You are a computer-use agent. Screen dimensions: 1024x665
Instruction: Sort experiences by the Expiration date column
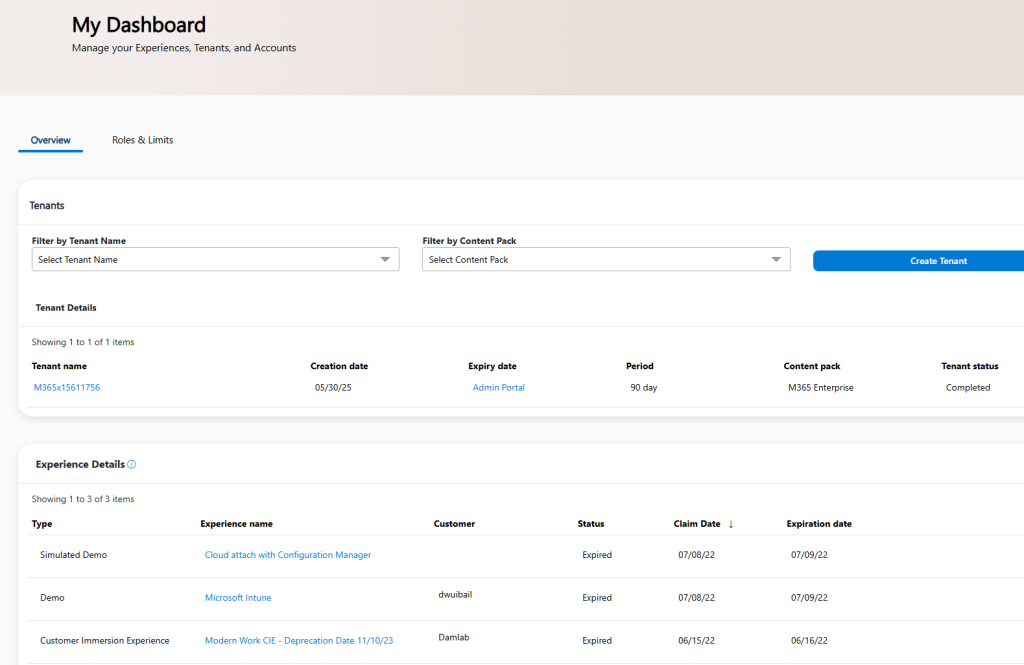click(820, 523)
